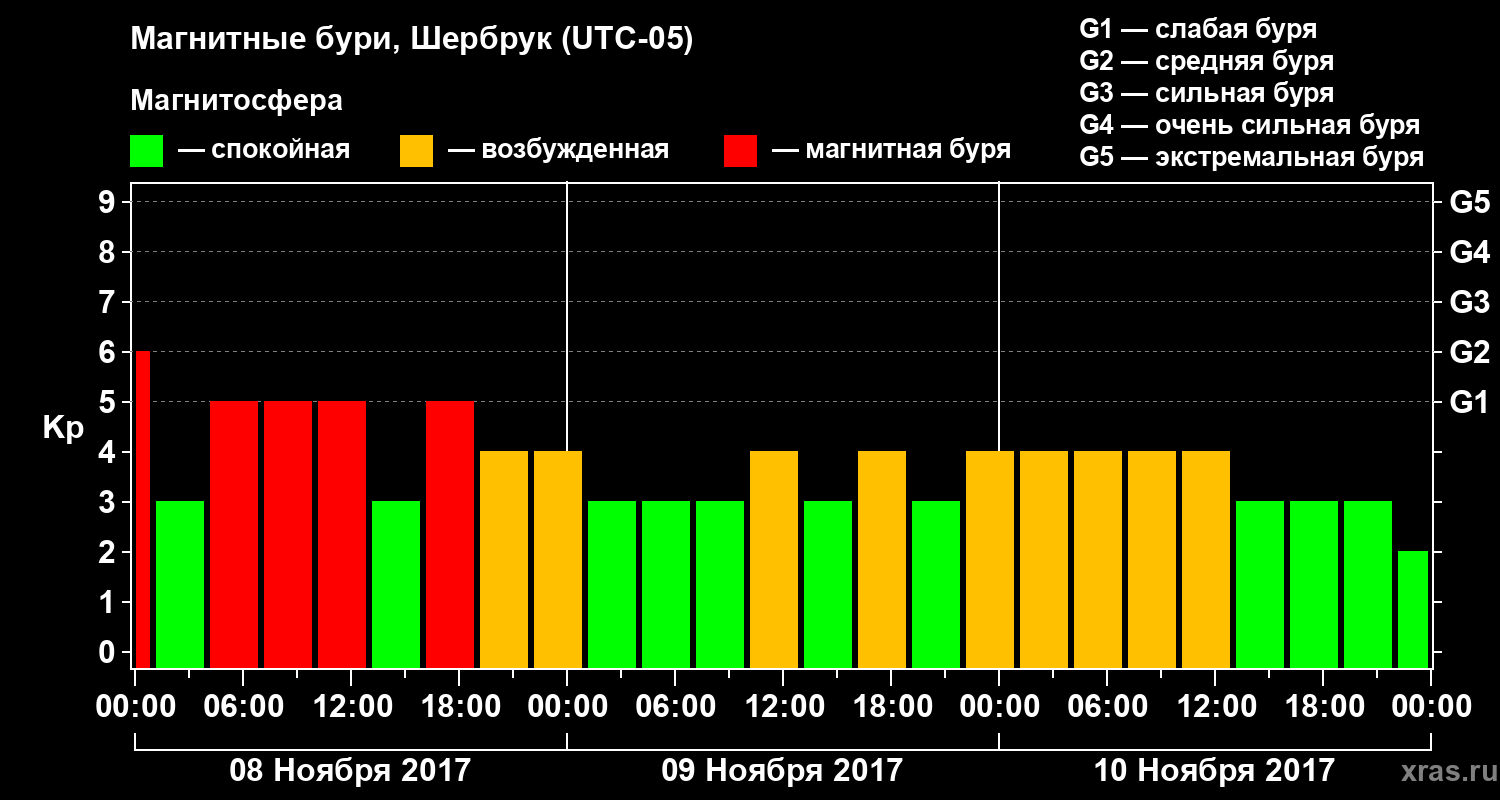Click the 'G1 — слабая буря' legend line

tap(1198, 28)
